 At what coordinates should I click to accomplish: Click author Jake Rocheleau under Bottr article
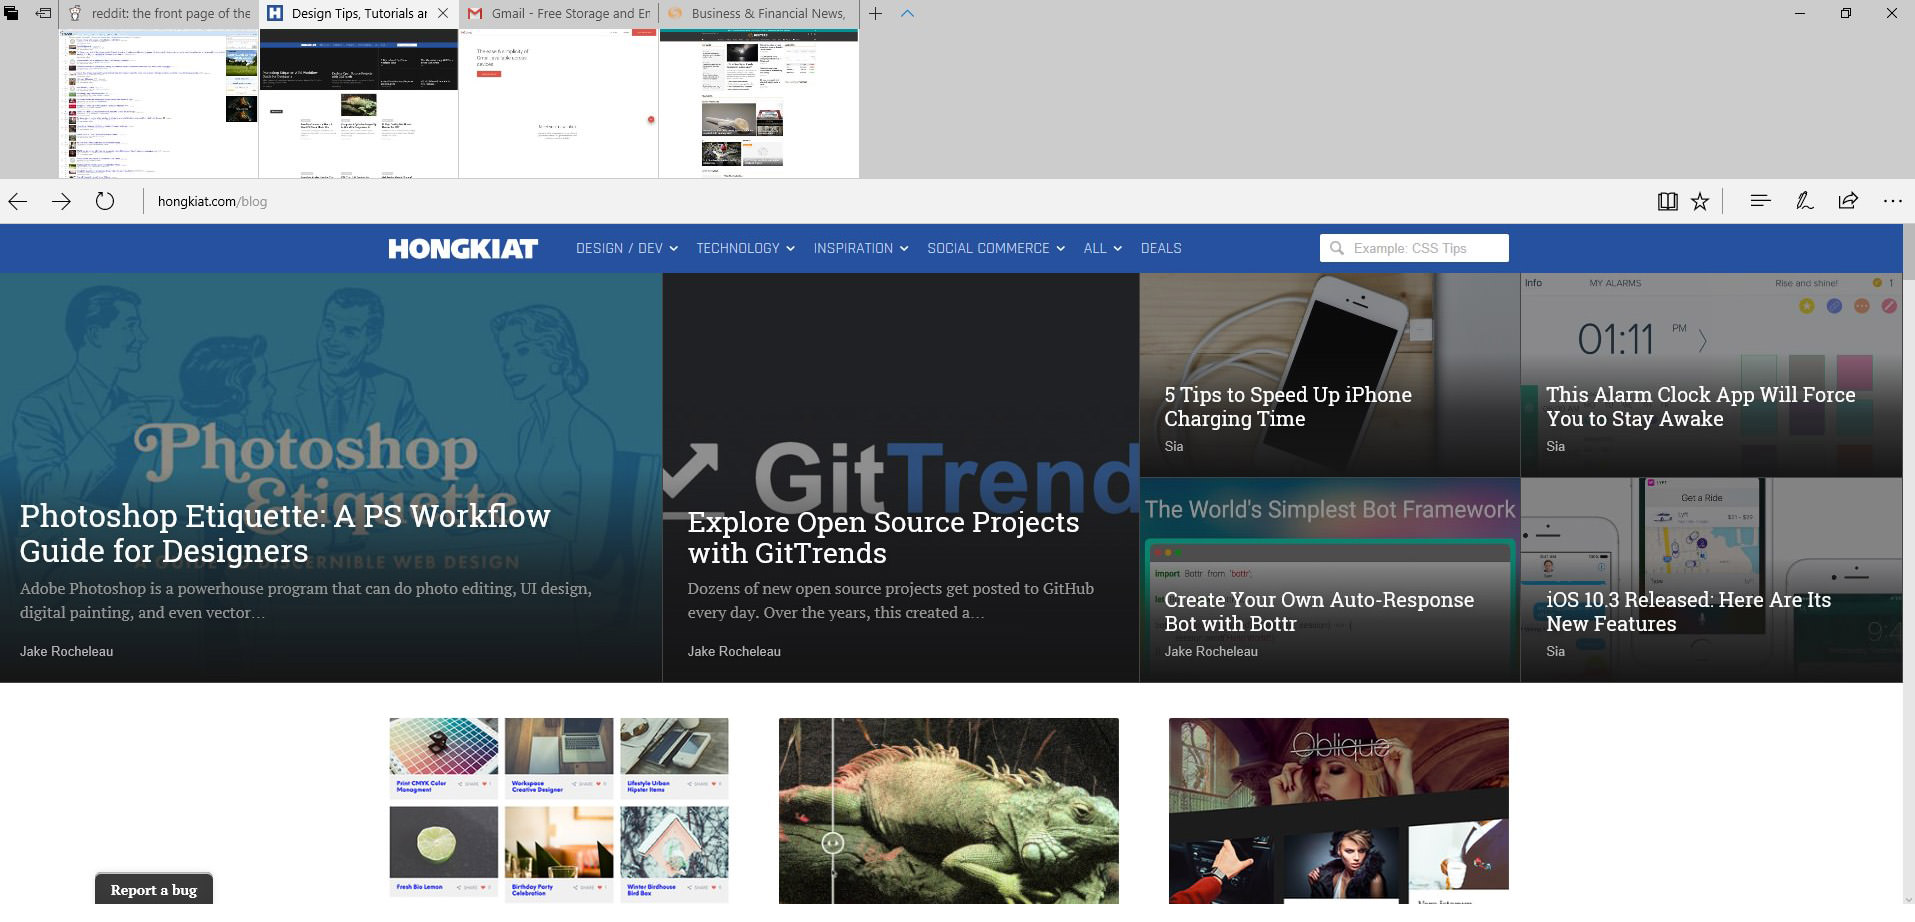1211,651
